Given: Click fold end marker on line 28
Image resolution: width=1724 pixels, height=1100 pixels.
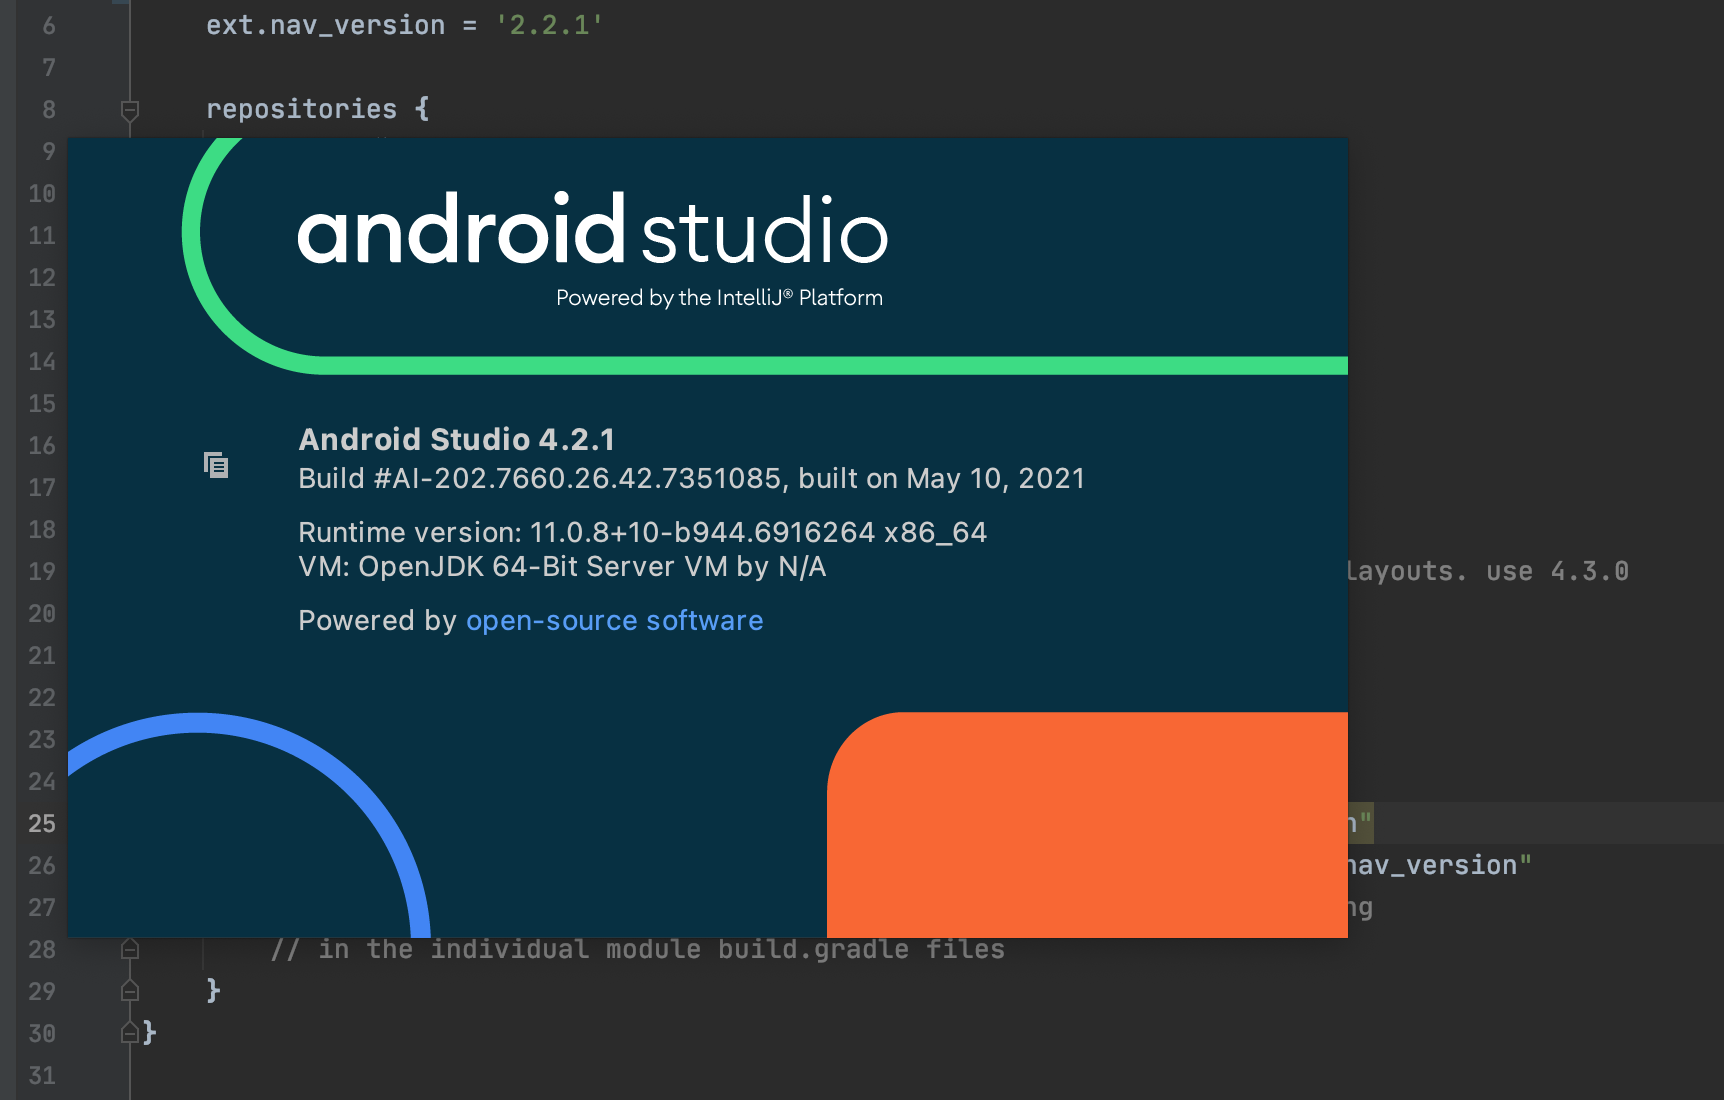Looking at the screenshot, I should click(130, 949).
